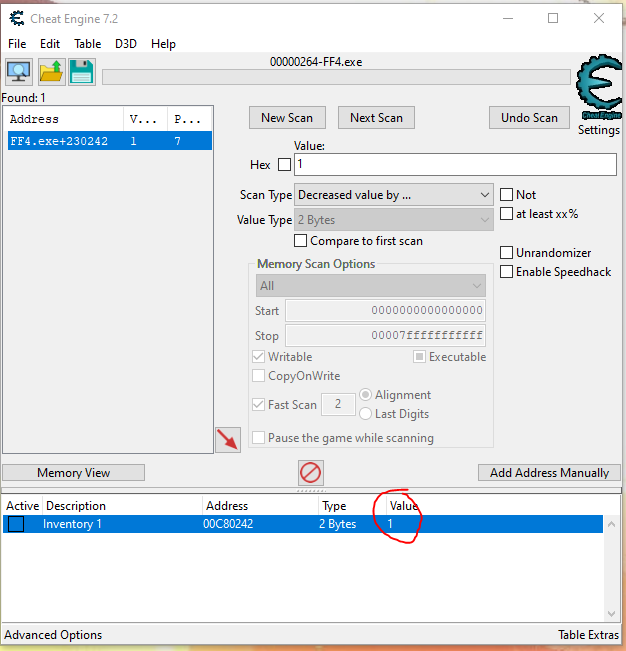The height and width of the screenshot is (651, 626).
Task: Open the D3D menu
Action: tap(126, 44)
